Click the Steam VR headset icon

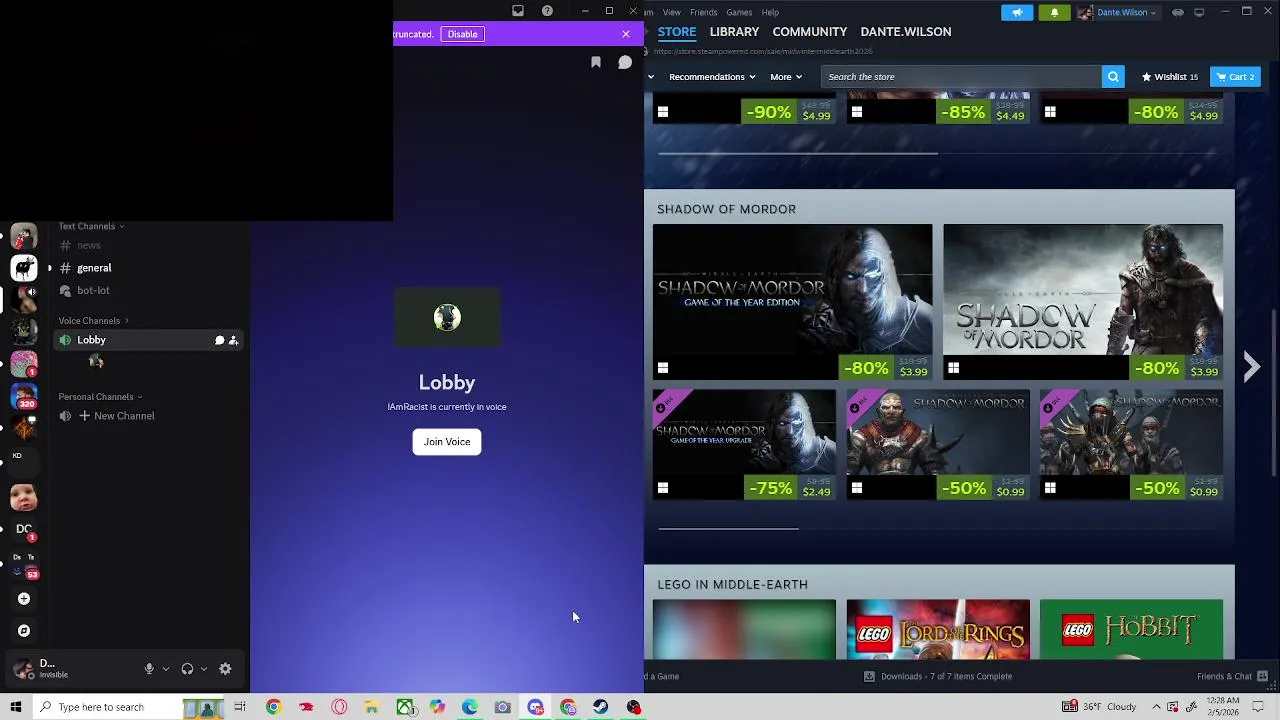click(1178, 12)
